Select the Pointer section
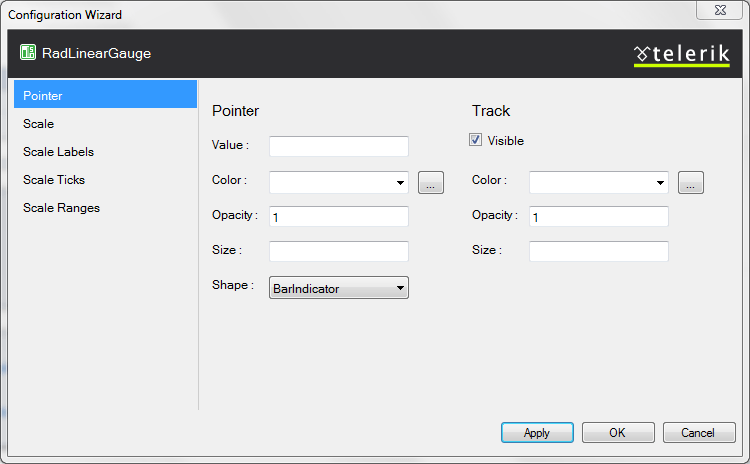750x464 pixels. (x=105, y=94)
